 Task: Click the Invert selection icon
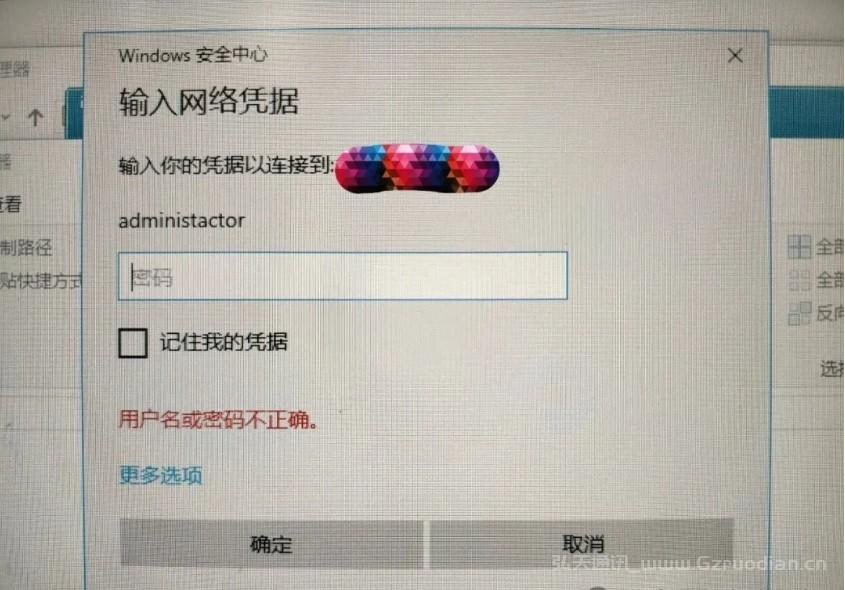[799, 313]
